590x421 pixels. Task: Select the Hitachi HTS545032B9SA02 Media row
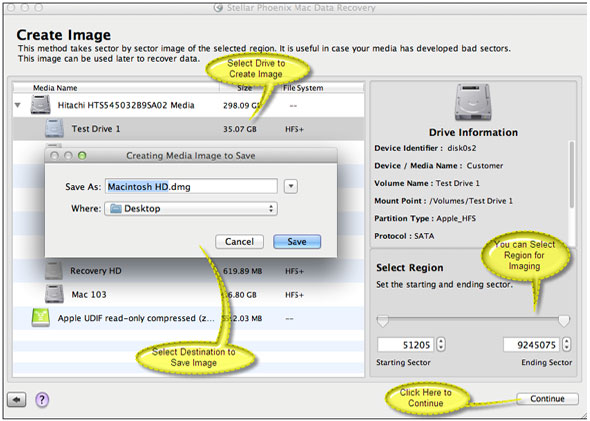[x=189, y=105]
